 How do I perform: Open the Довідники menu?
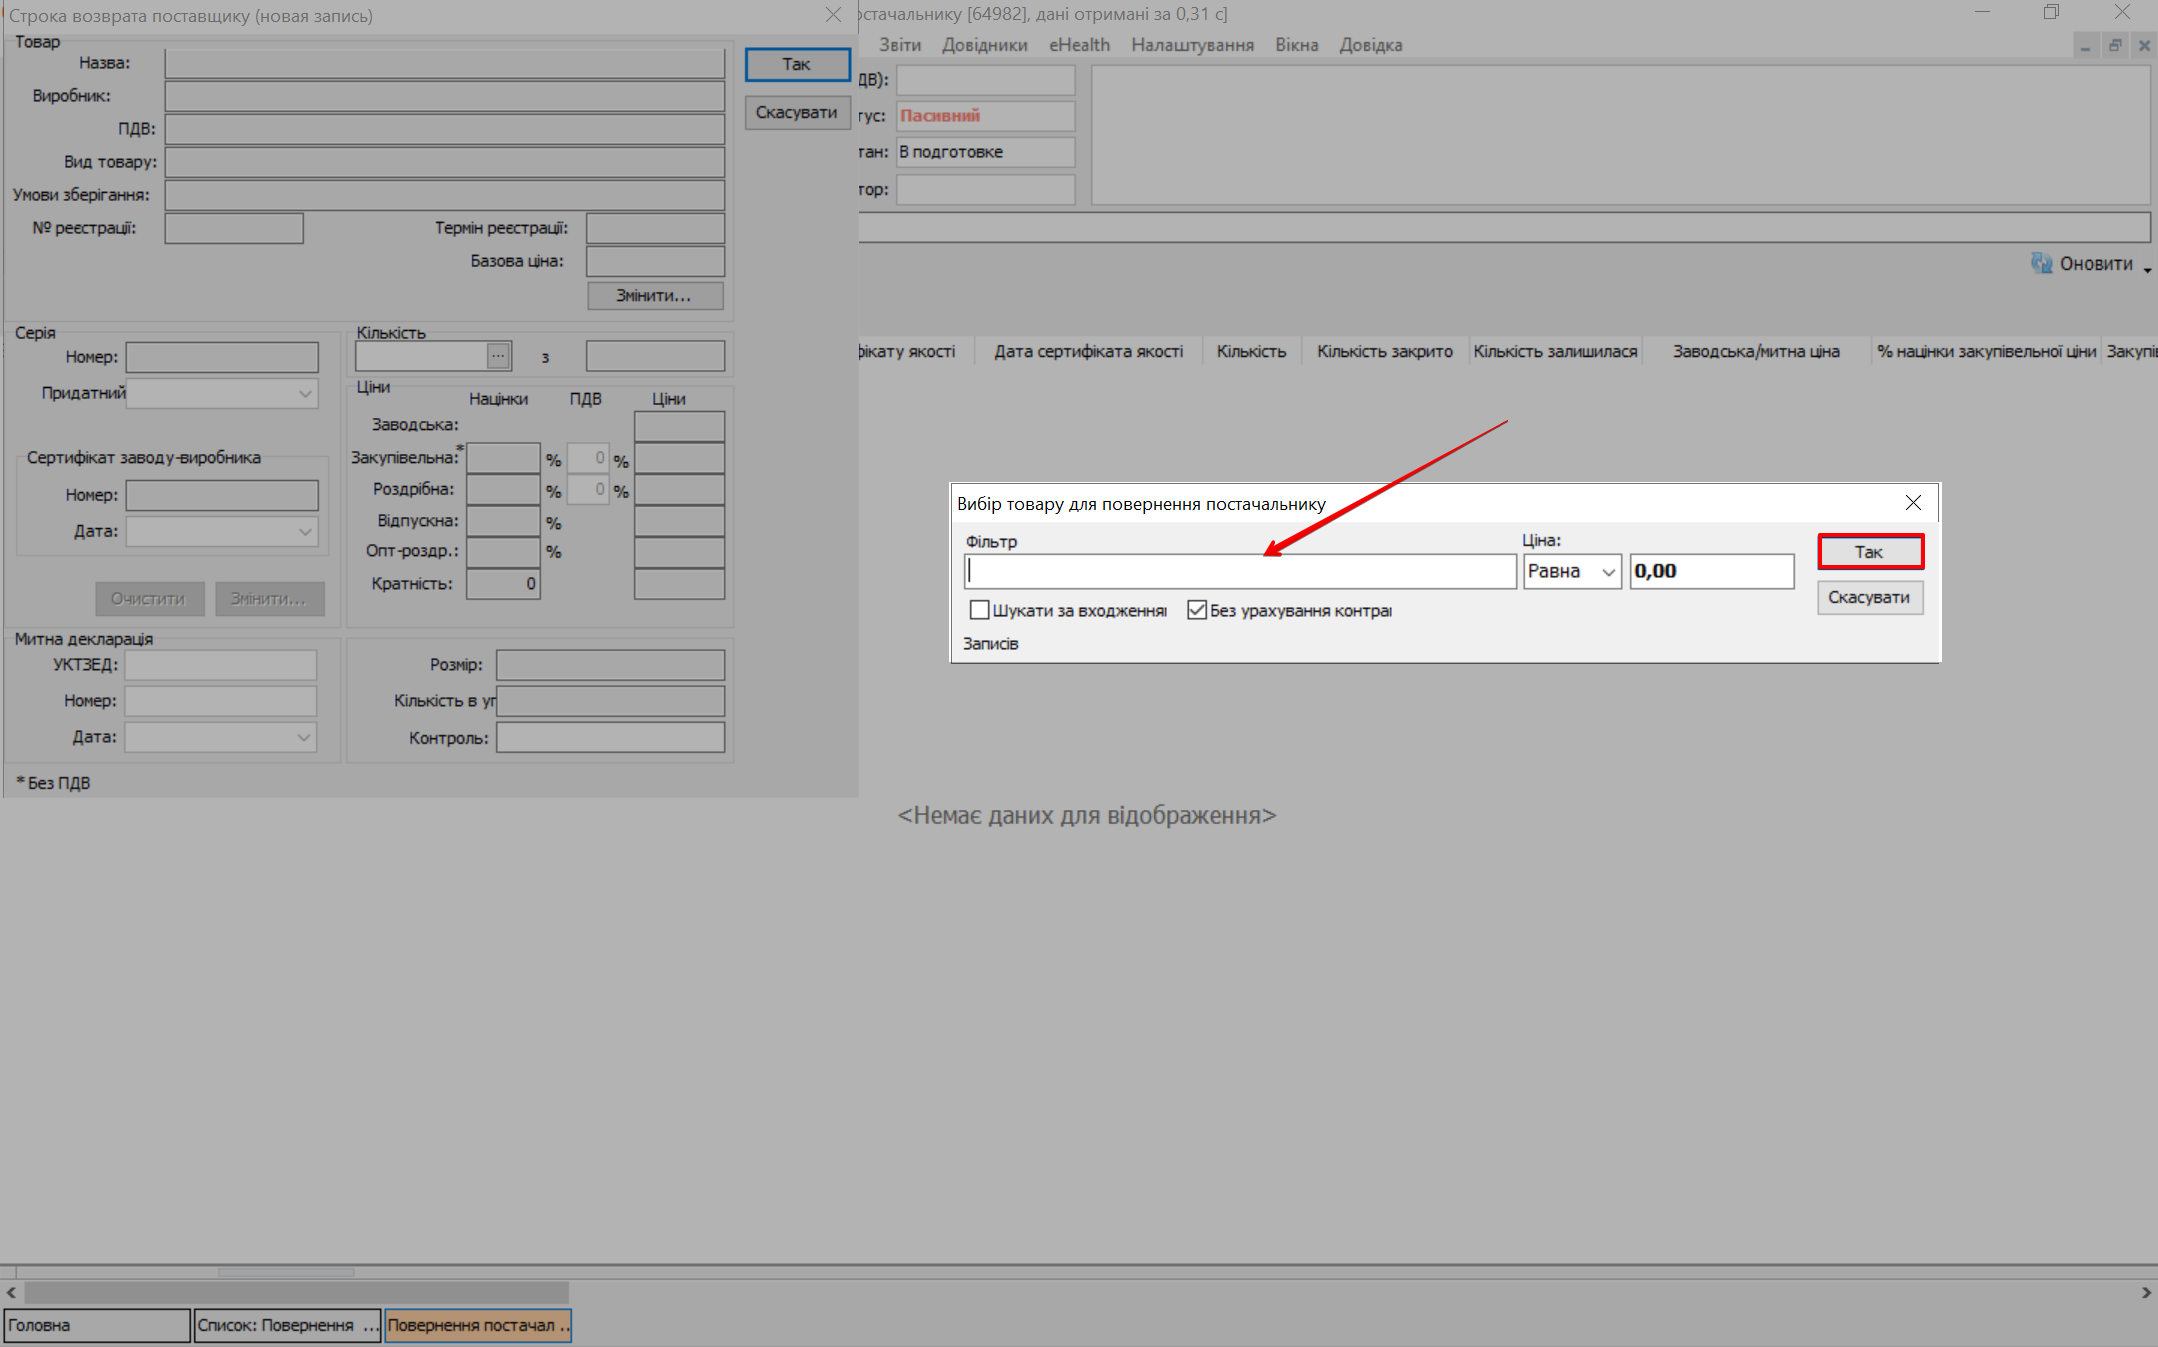(984, 45)
